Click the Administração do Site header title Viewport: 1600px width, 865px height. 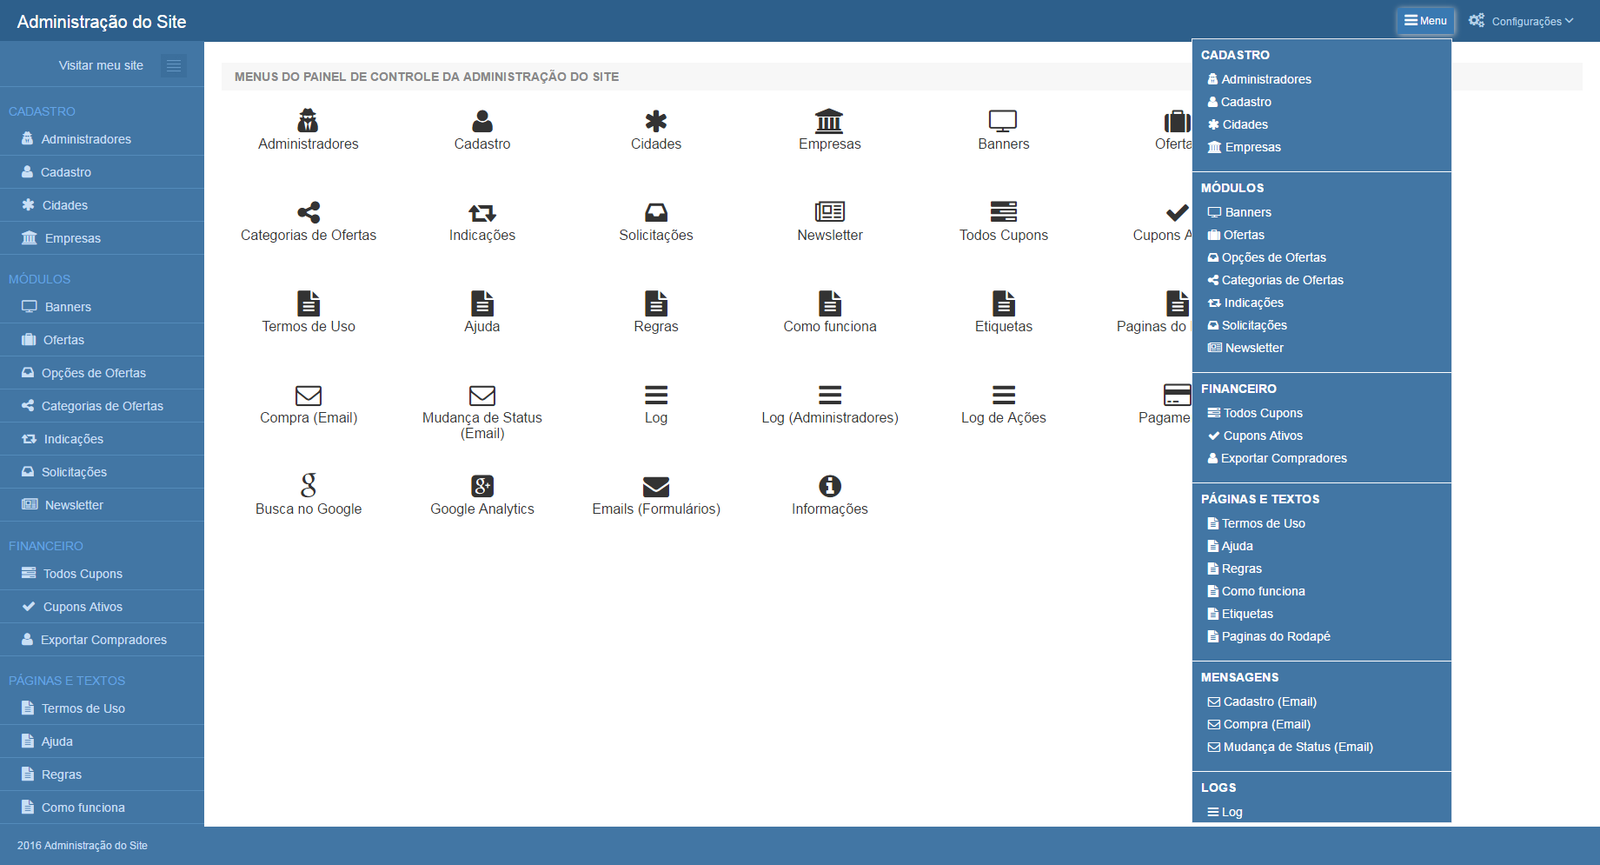coord(101,21)
